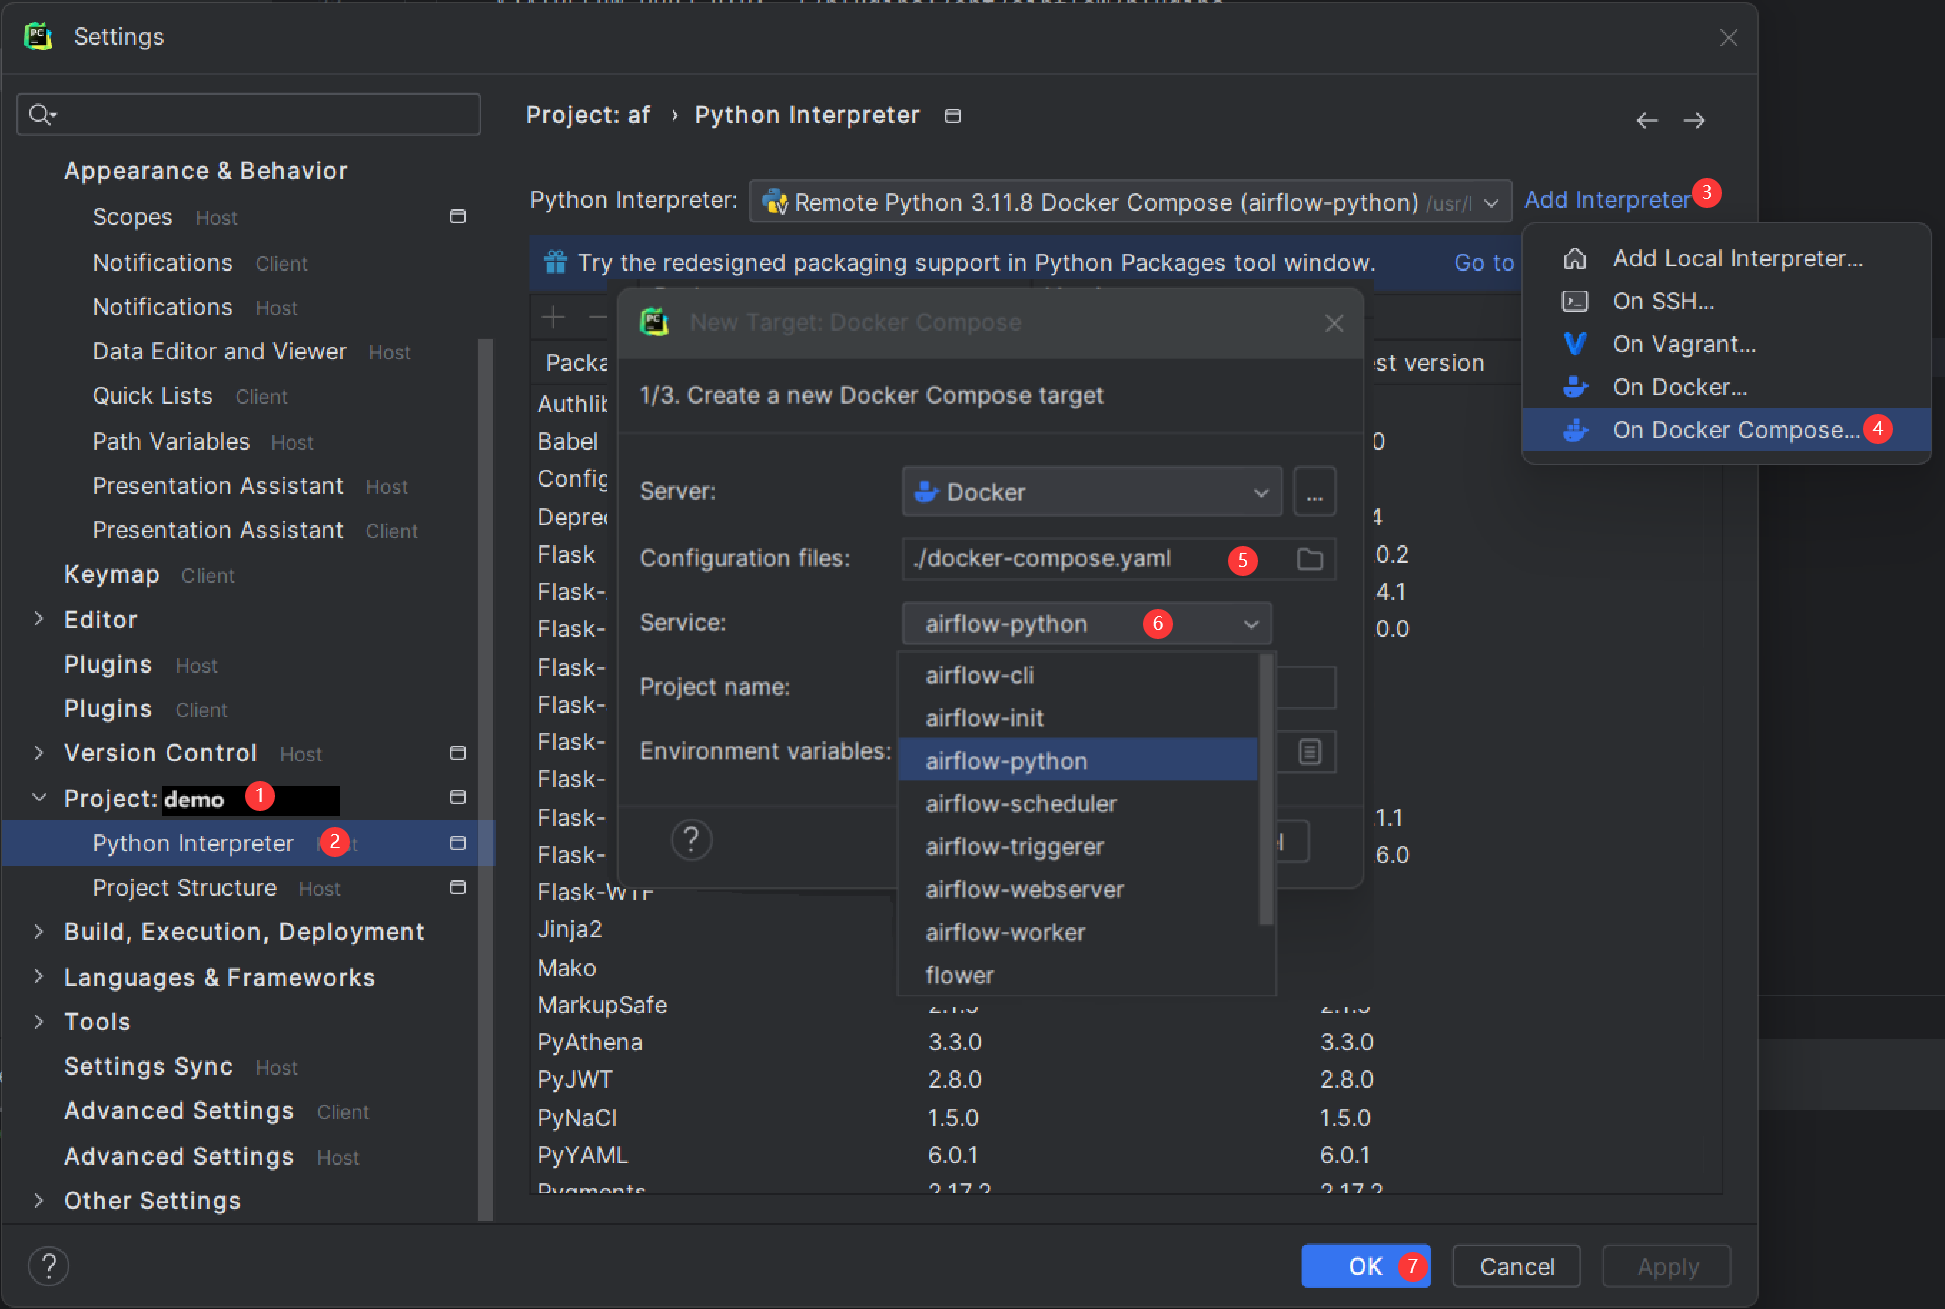Click the monitor icon beside Version Control

tap(458, 752)
